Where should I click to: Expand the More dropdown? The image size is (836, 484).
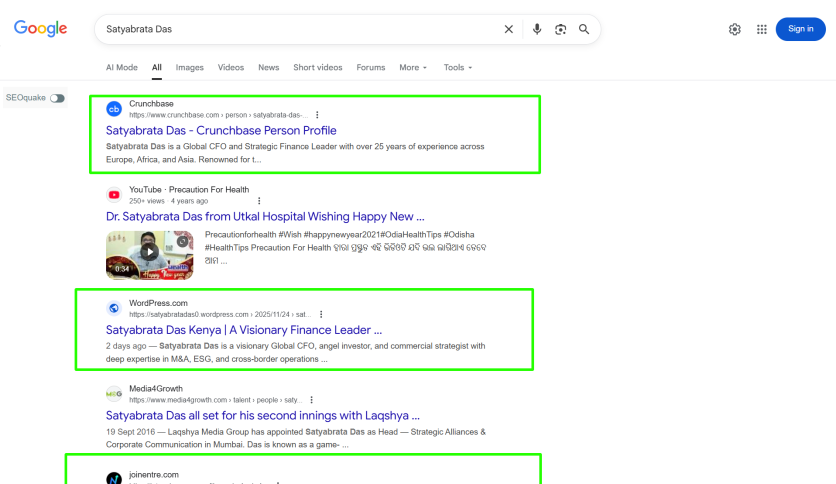coord(413,68)
